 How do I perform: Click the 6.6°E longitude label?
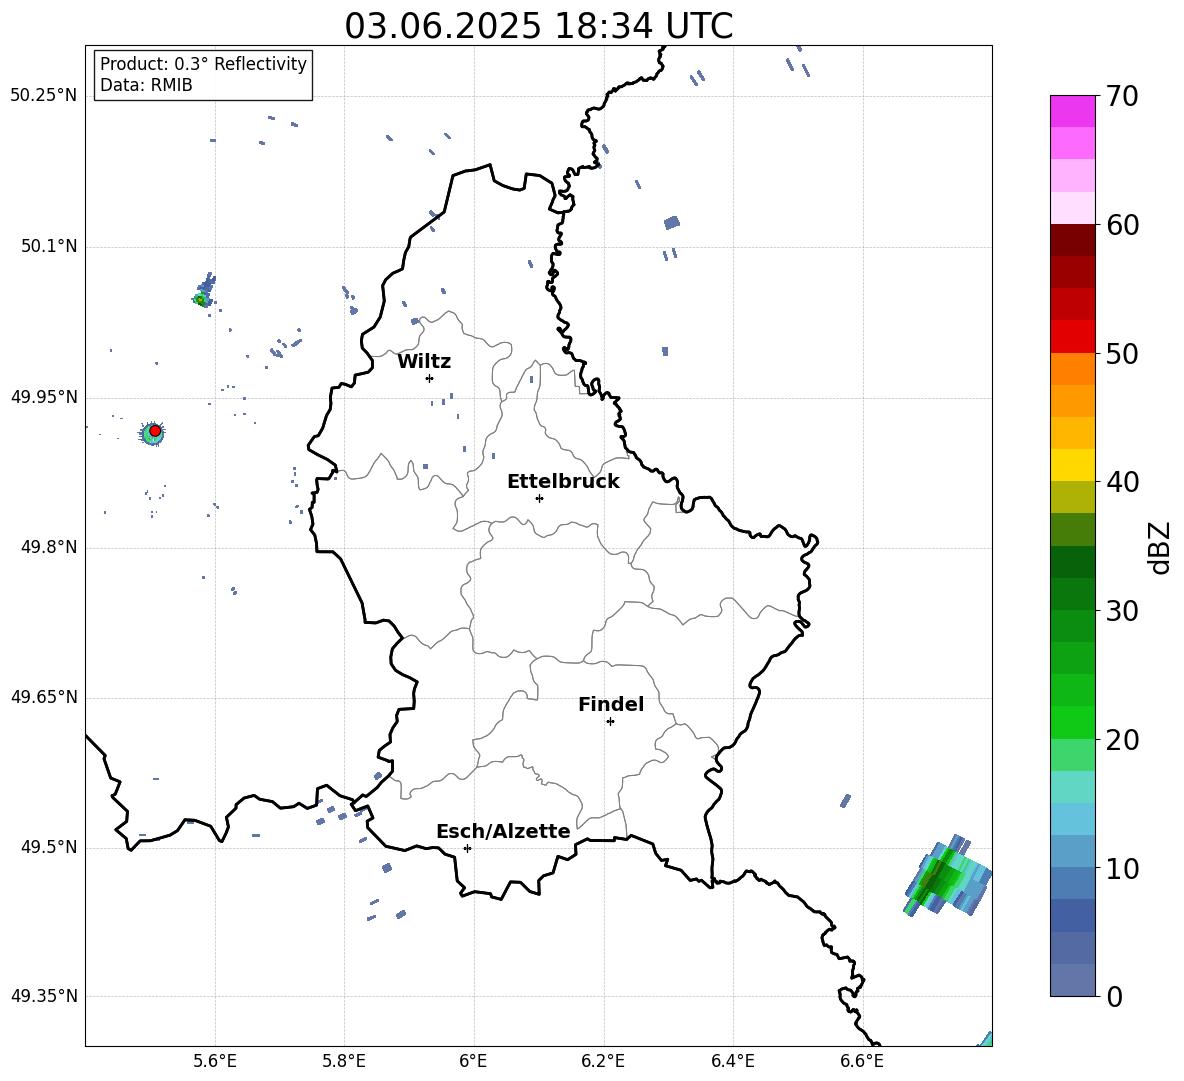(862, 1062)
